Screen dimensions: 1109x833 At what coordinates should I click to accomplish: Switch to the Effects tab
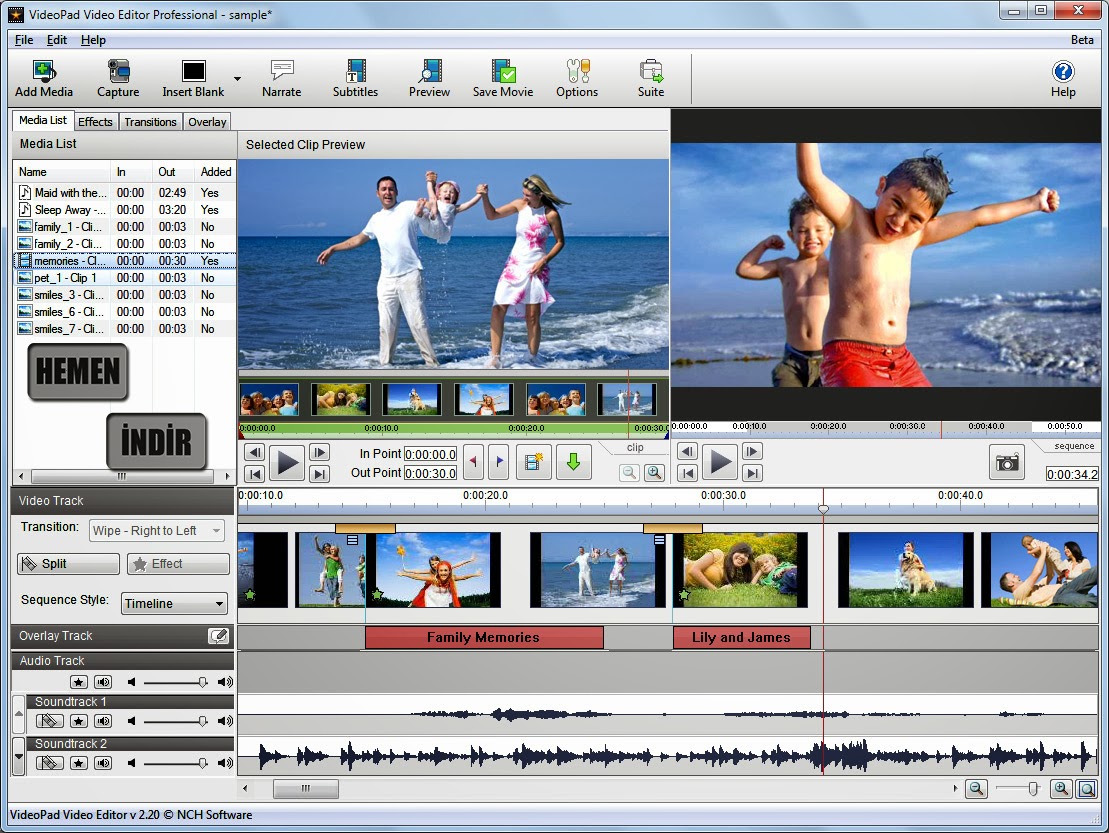coord(96,121)
